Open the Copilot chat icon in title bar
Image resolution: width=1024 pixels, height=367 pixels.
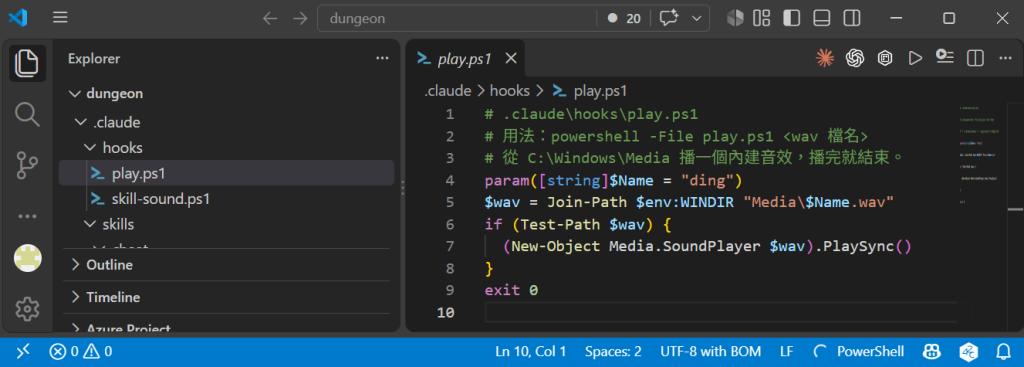point(669,18)
